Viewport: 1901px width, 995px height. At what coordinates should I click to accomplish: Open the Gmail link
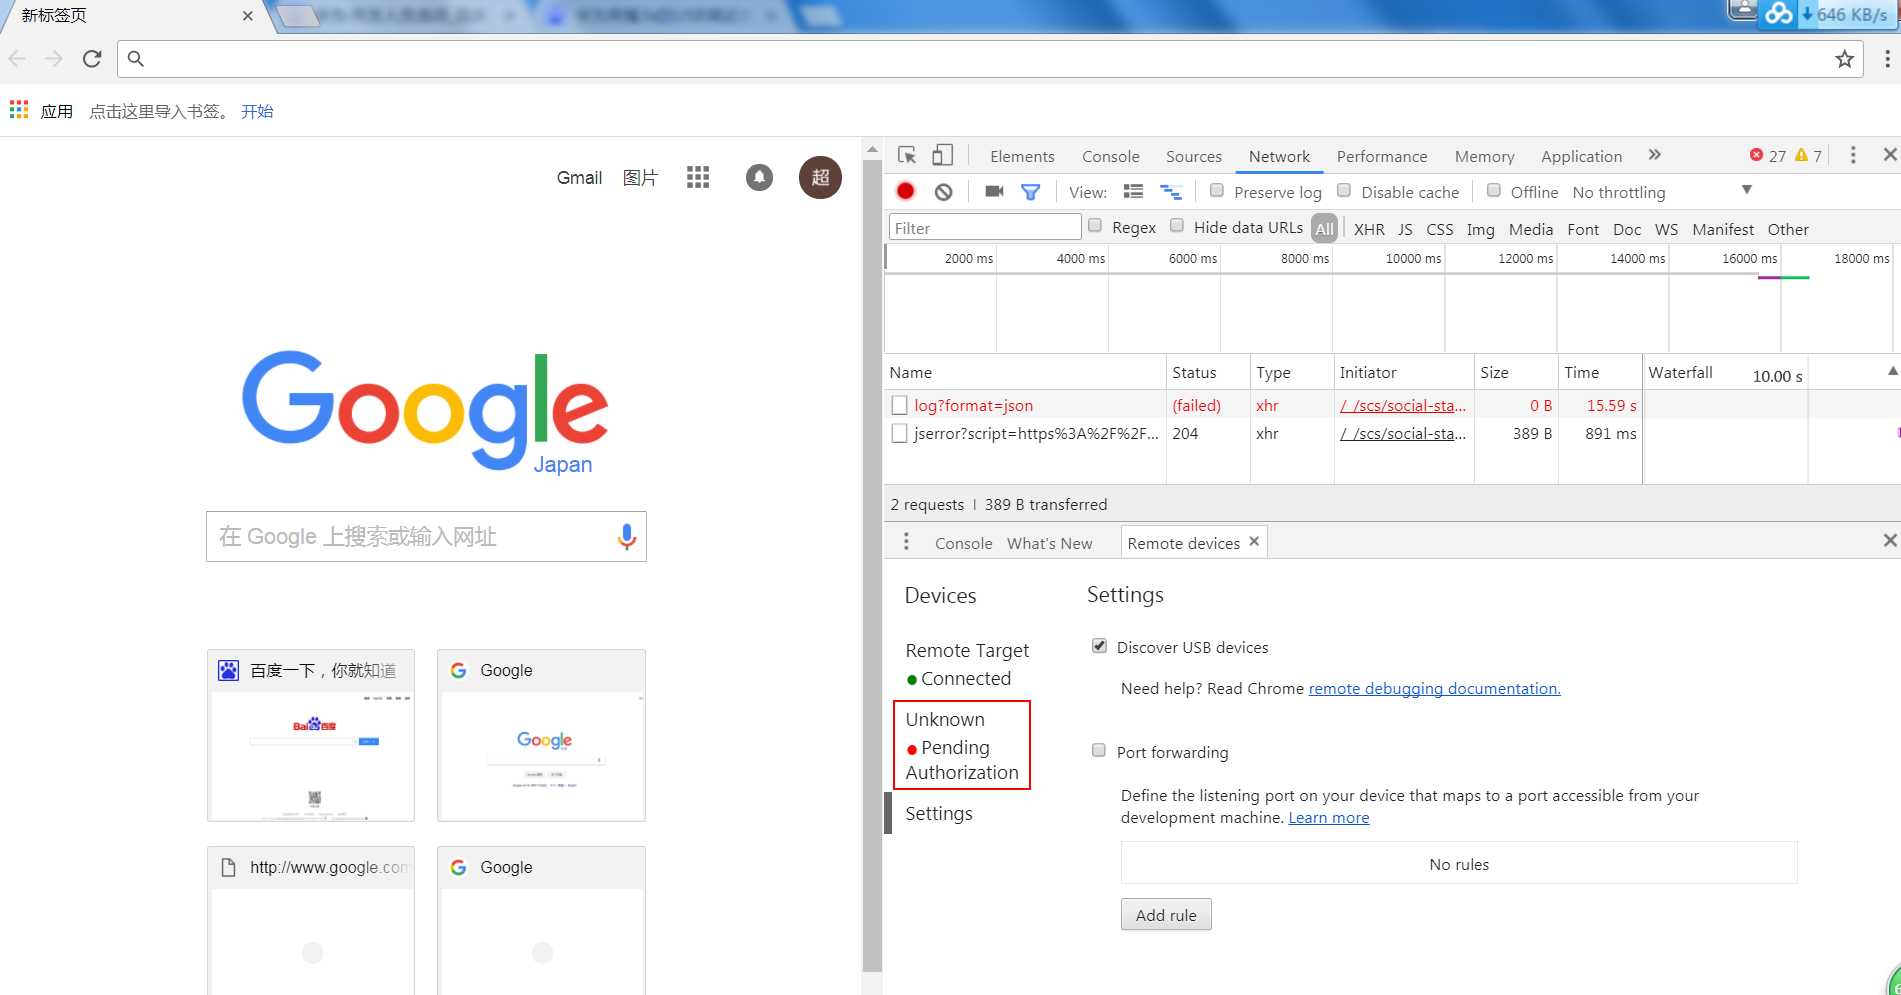[x=579, y=177]
